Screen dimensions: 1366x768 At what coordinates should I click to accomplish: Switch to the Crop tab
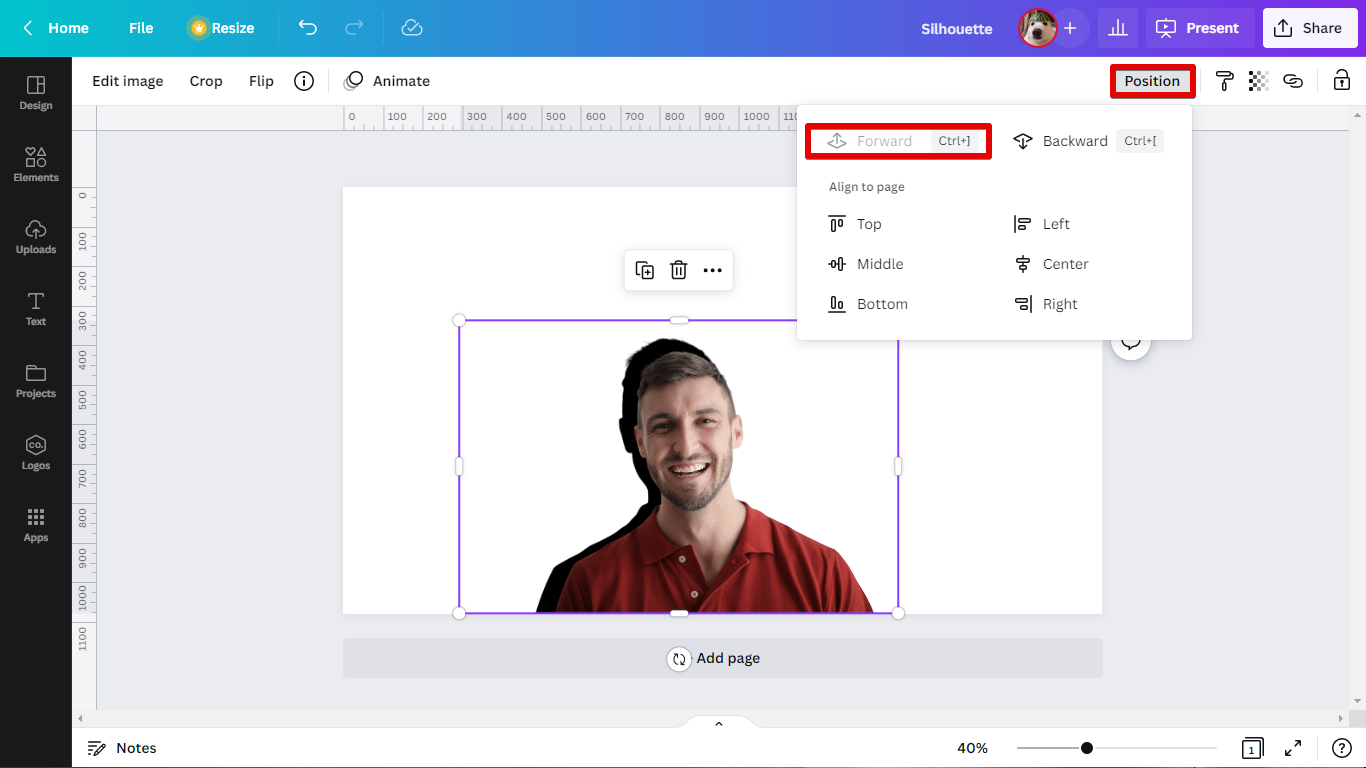(x=206, y=81)
